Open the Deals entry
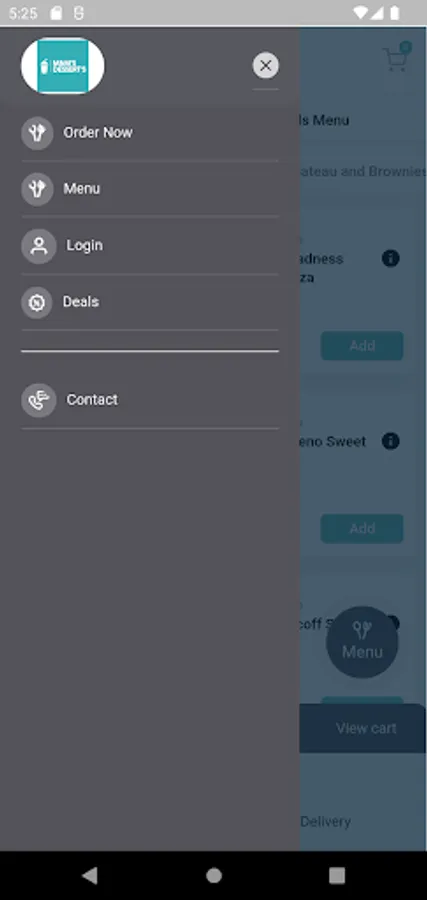 click(x=81, y=301)
